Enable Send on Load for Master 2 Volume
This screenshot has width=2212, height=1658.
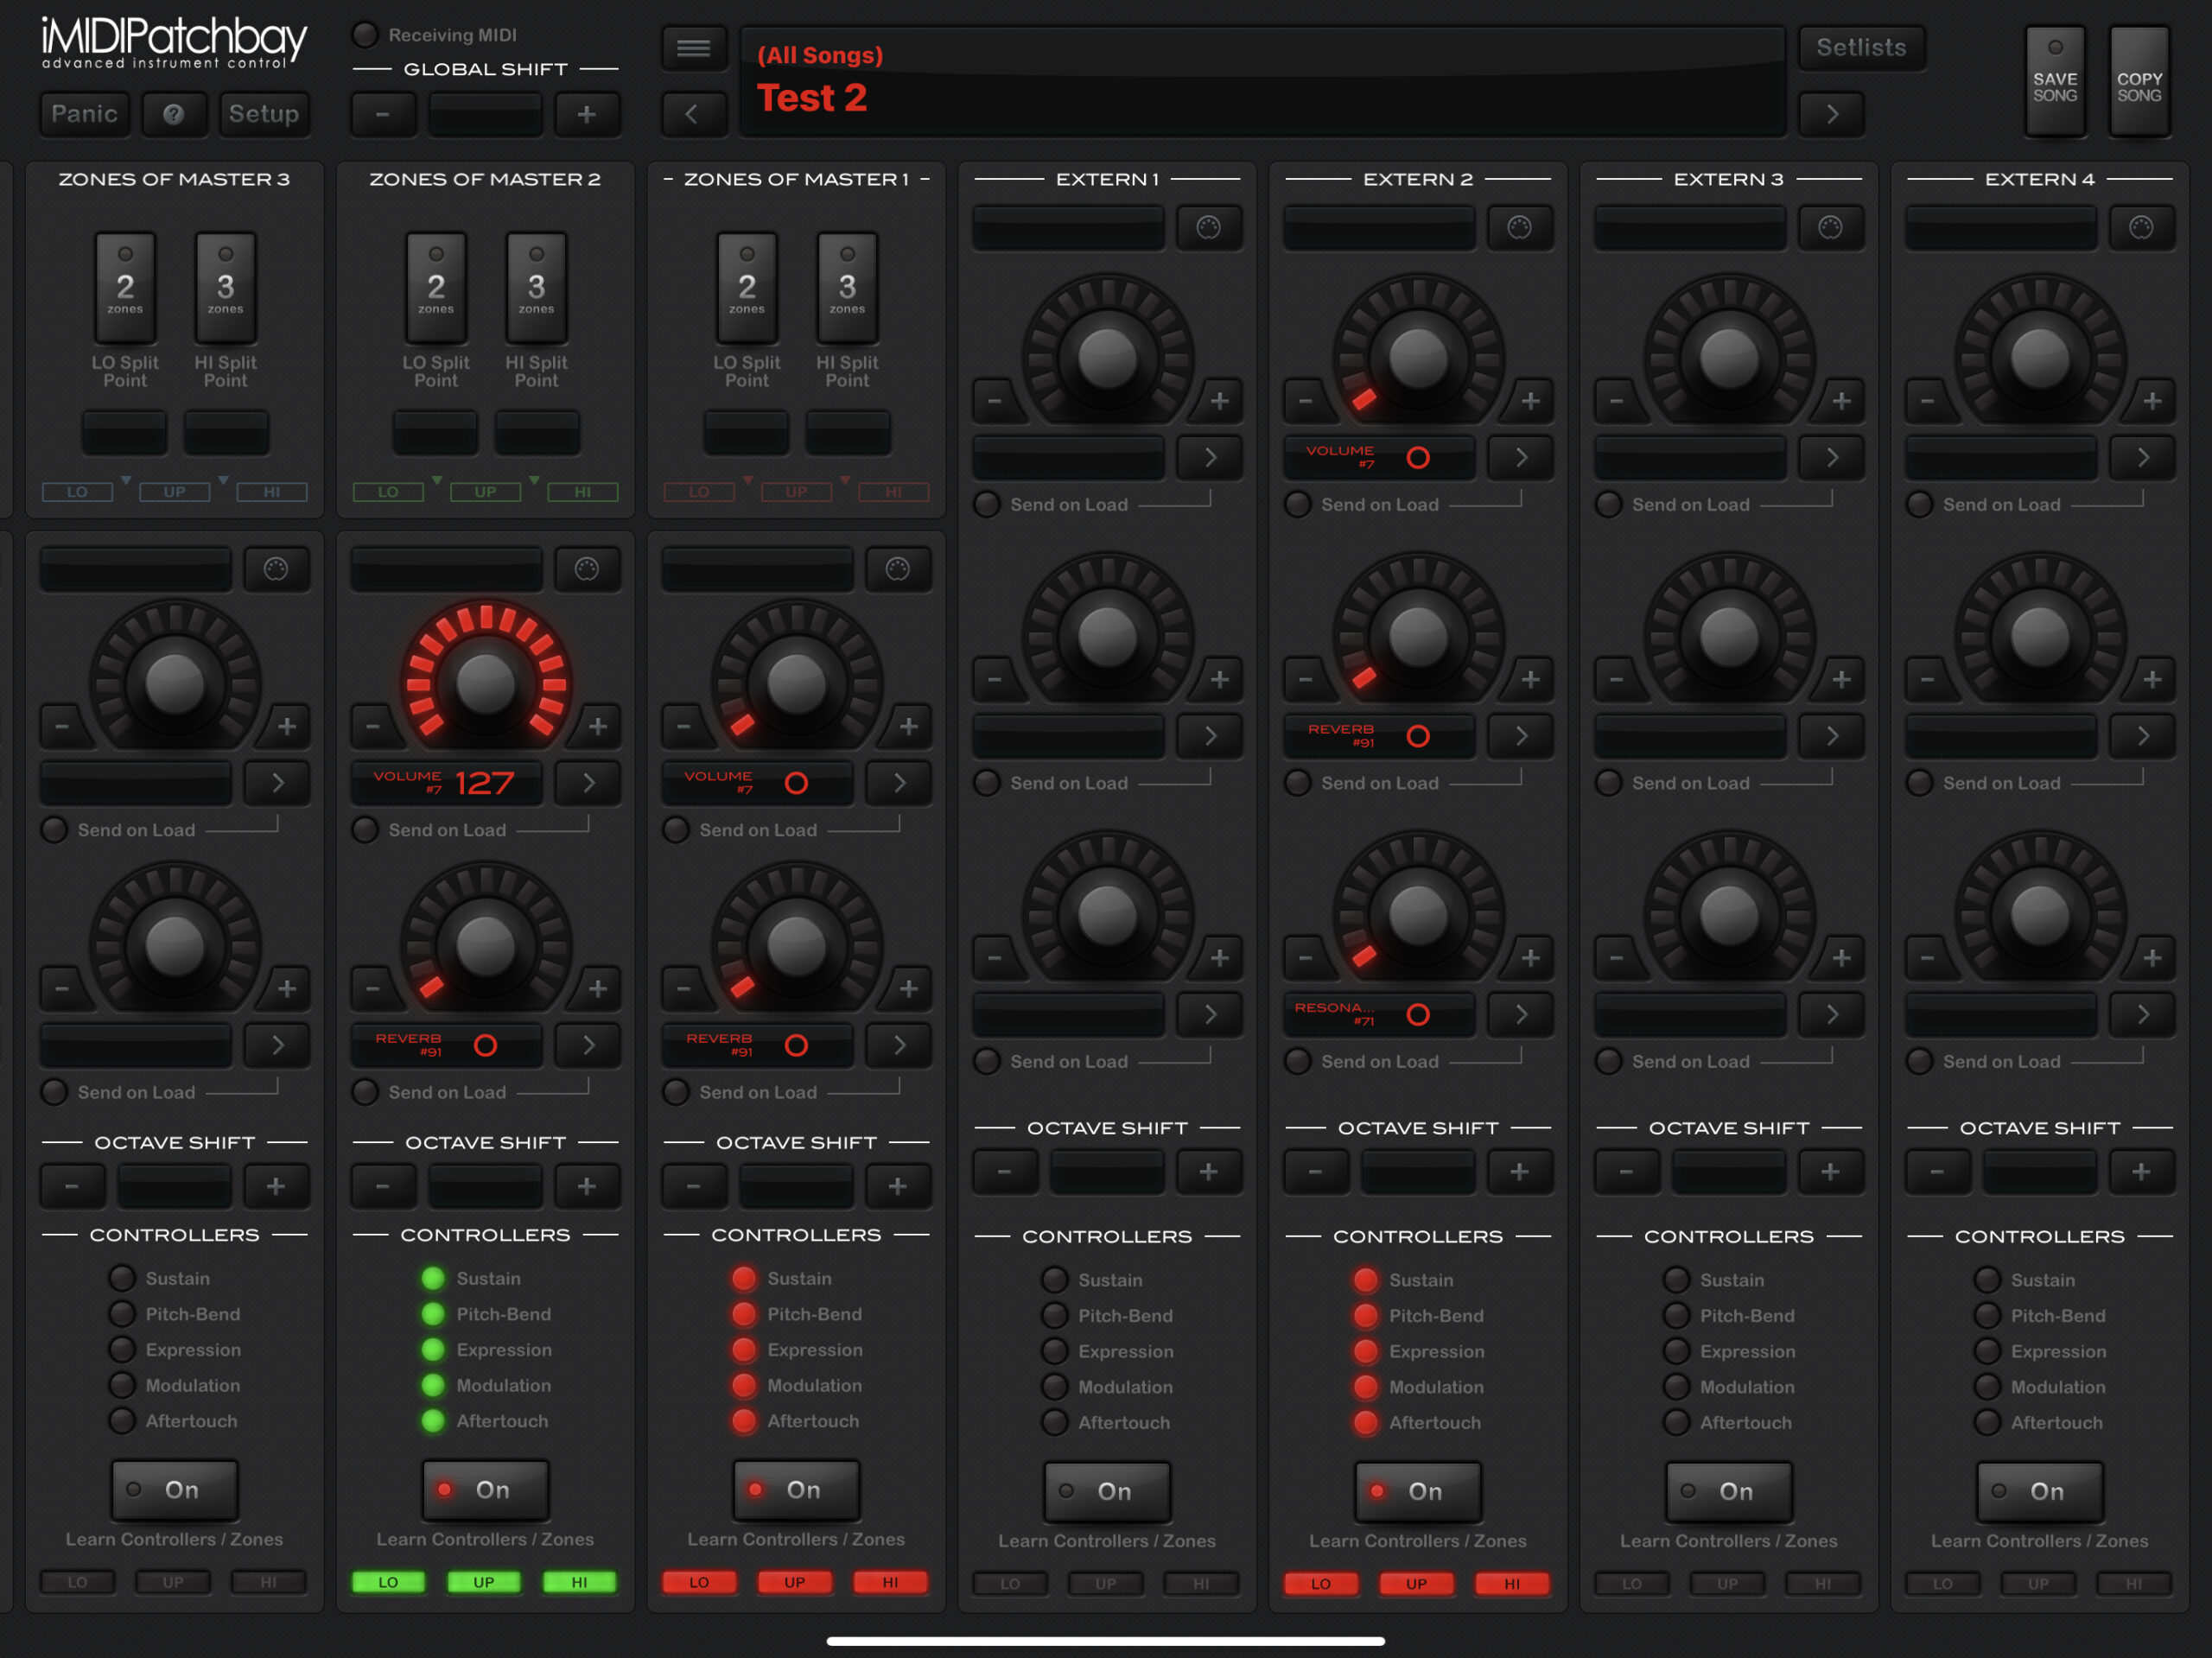point(366,830)
